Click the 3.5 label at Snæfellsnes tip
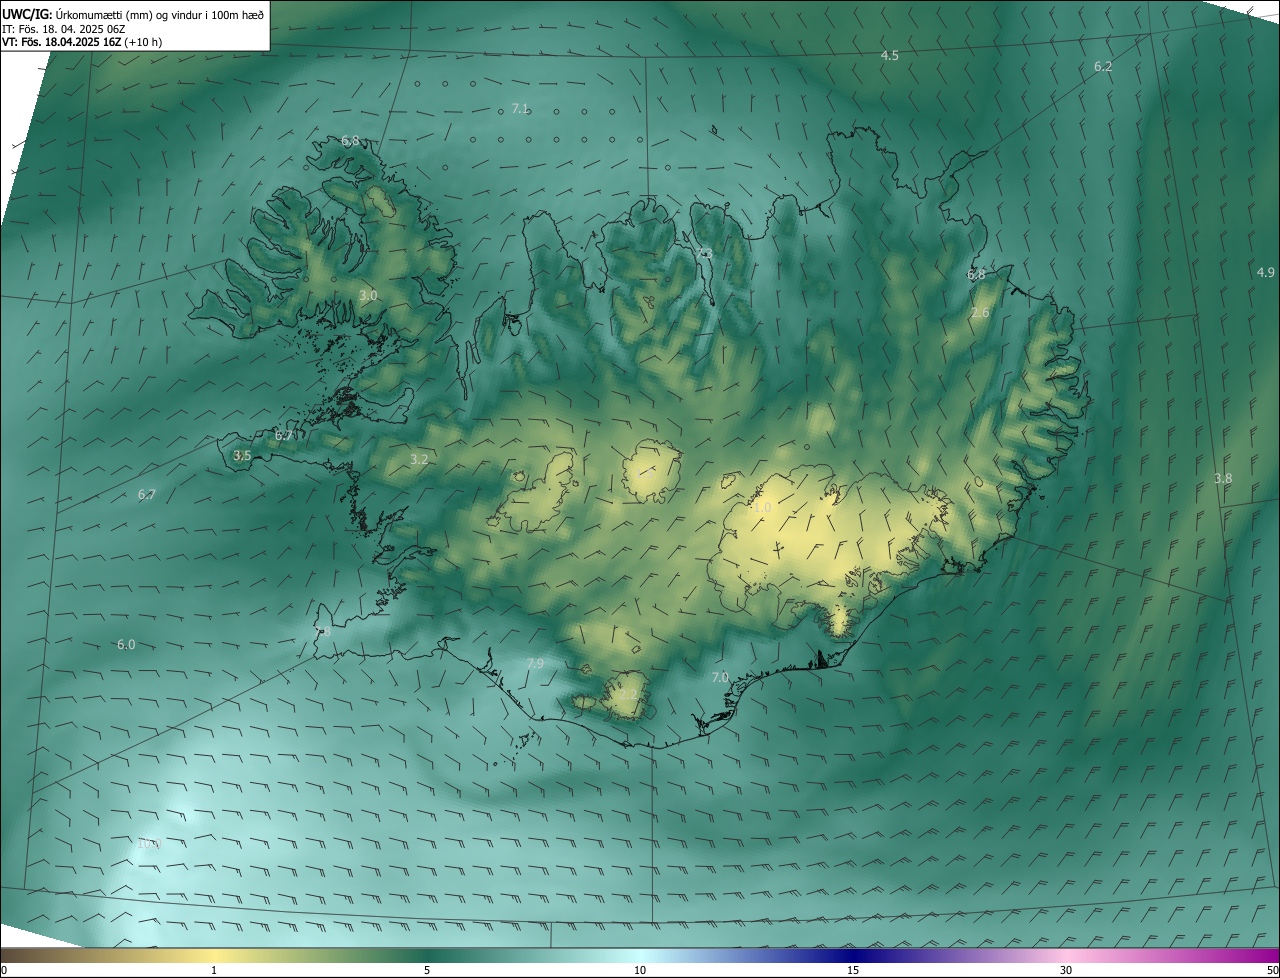1280x978 pixels. [242, 456]
